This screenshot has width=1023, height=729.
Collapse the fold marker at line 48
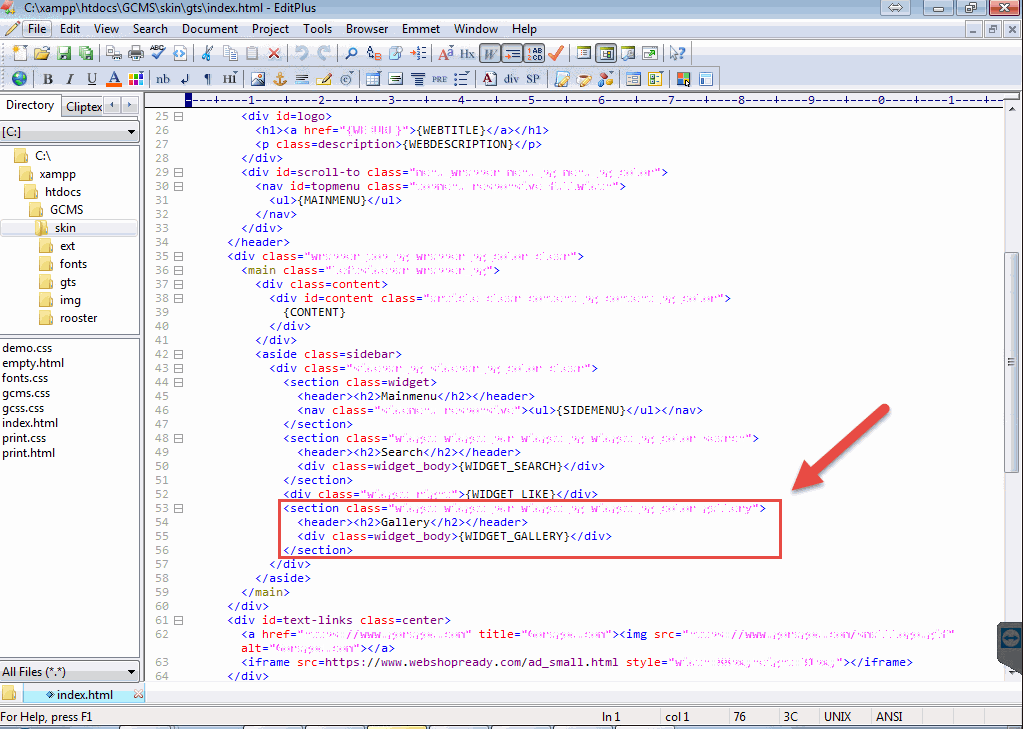tap(178, 439)
